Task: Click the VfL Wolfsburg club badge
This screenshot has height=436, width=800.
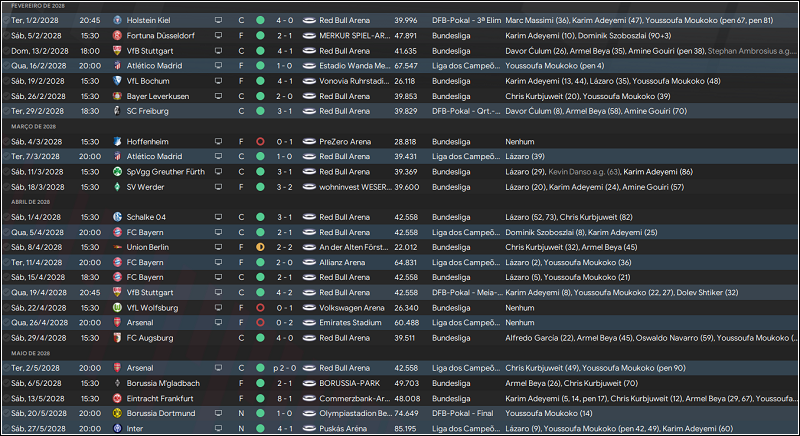Action: click(117, 308)
